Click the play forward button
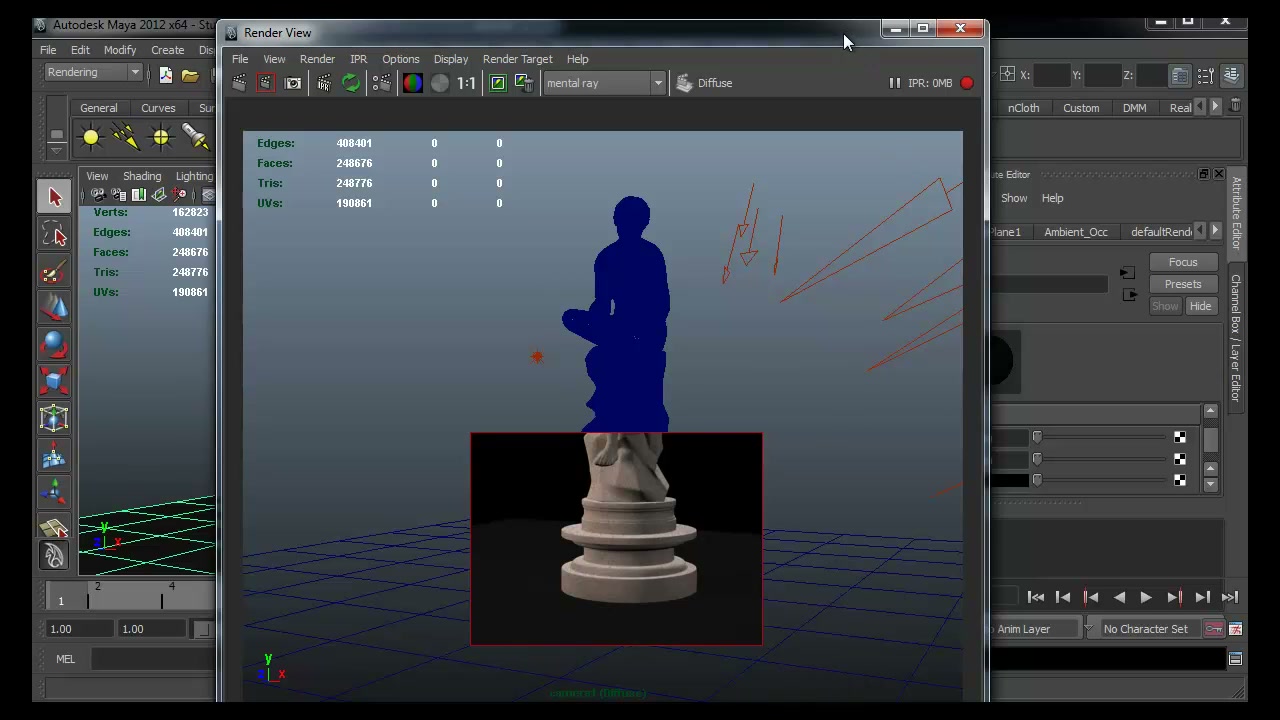Image resolution: width=1280 pixels, height=720 pixels. (x=1146, y=597)
